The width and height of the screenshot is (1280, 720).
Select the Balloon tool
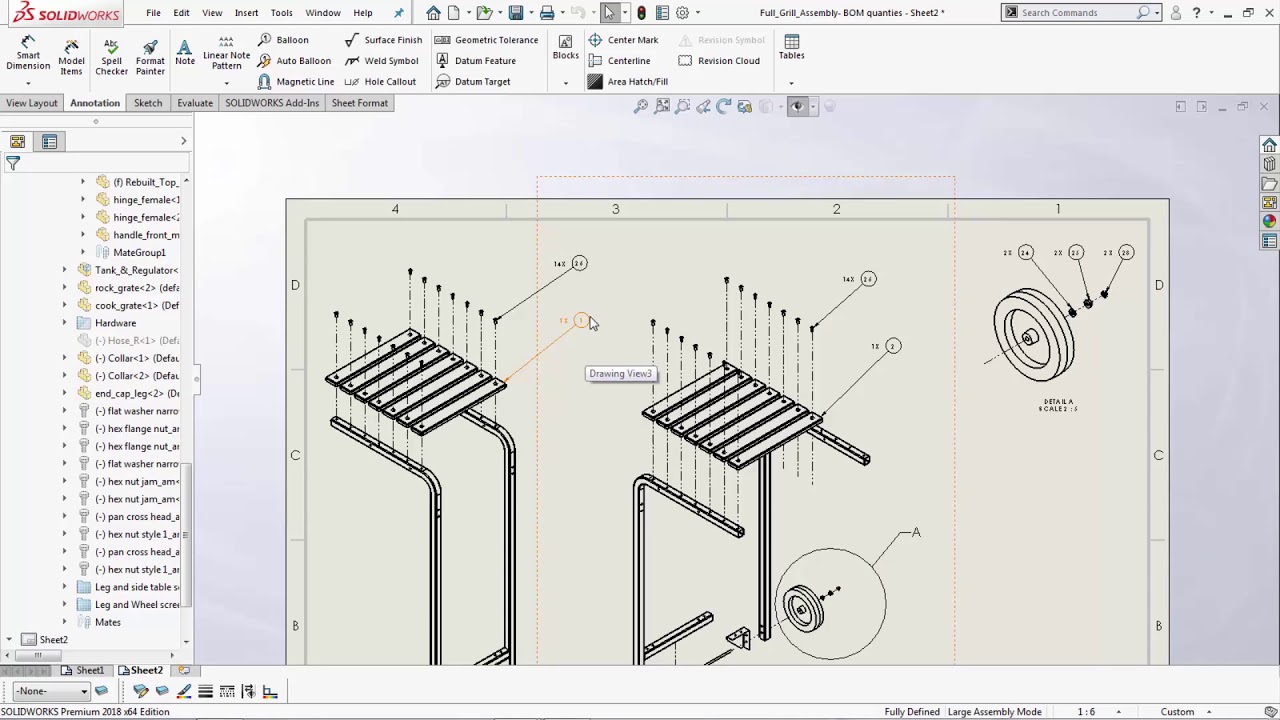pyautogui.click(x=283, y=40)
